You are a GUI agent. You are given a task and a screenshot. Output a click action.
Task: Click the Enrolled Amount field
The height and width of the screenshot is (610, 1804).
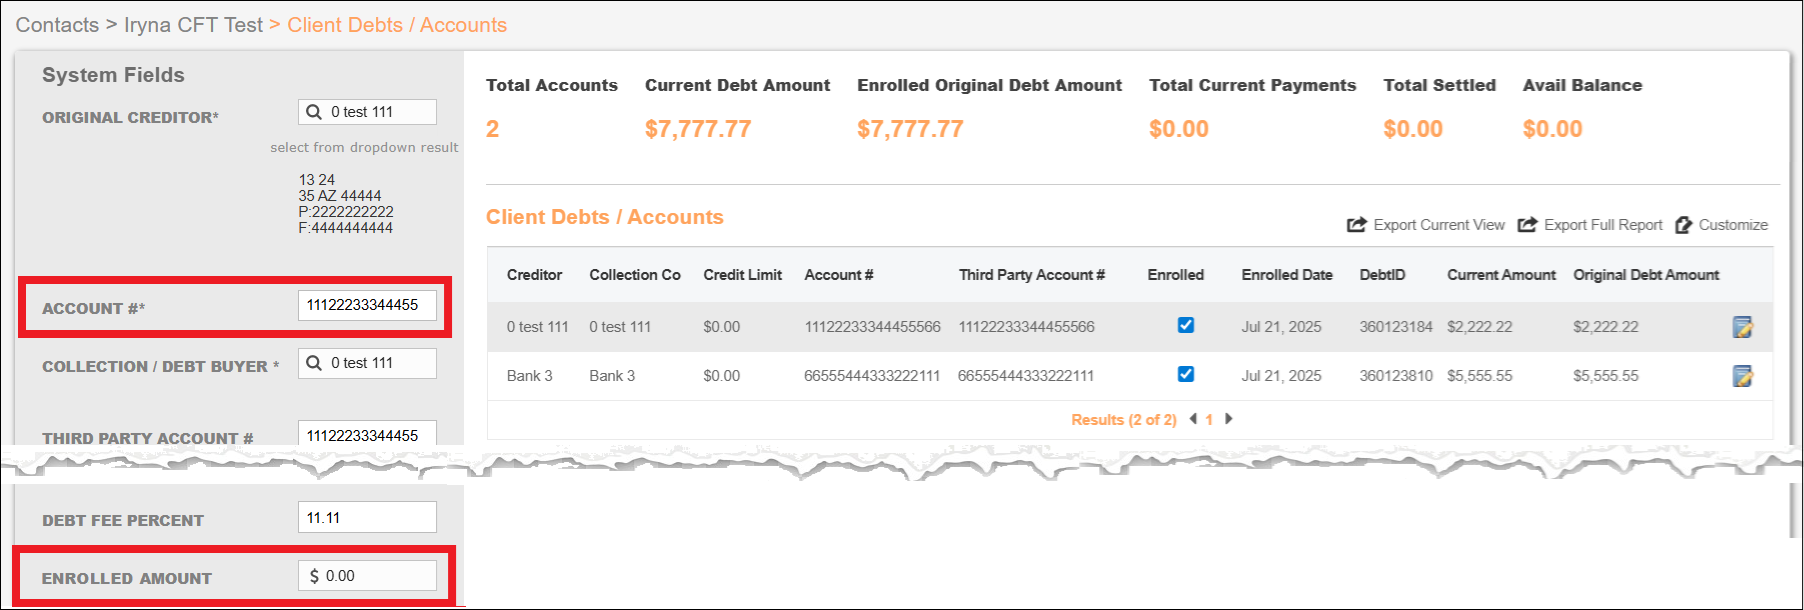(367, 576)
